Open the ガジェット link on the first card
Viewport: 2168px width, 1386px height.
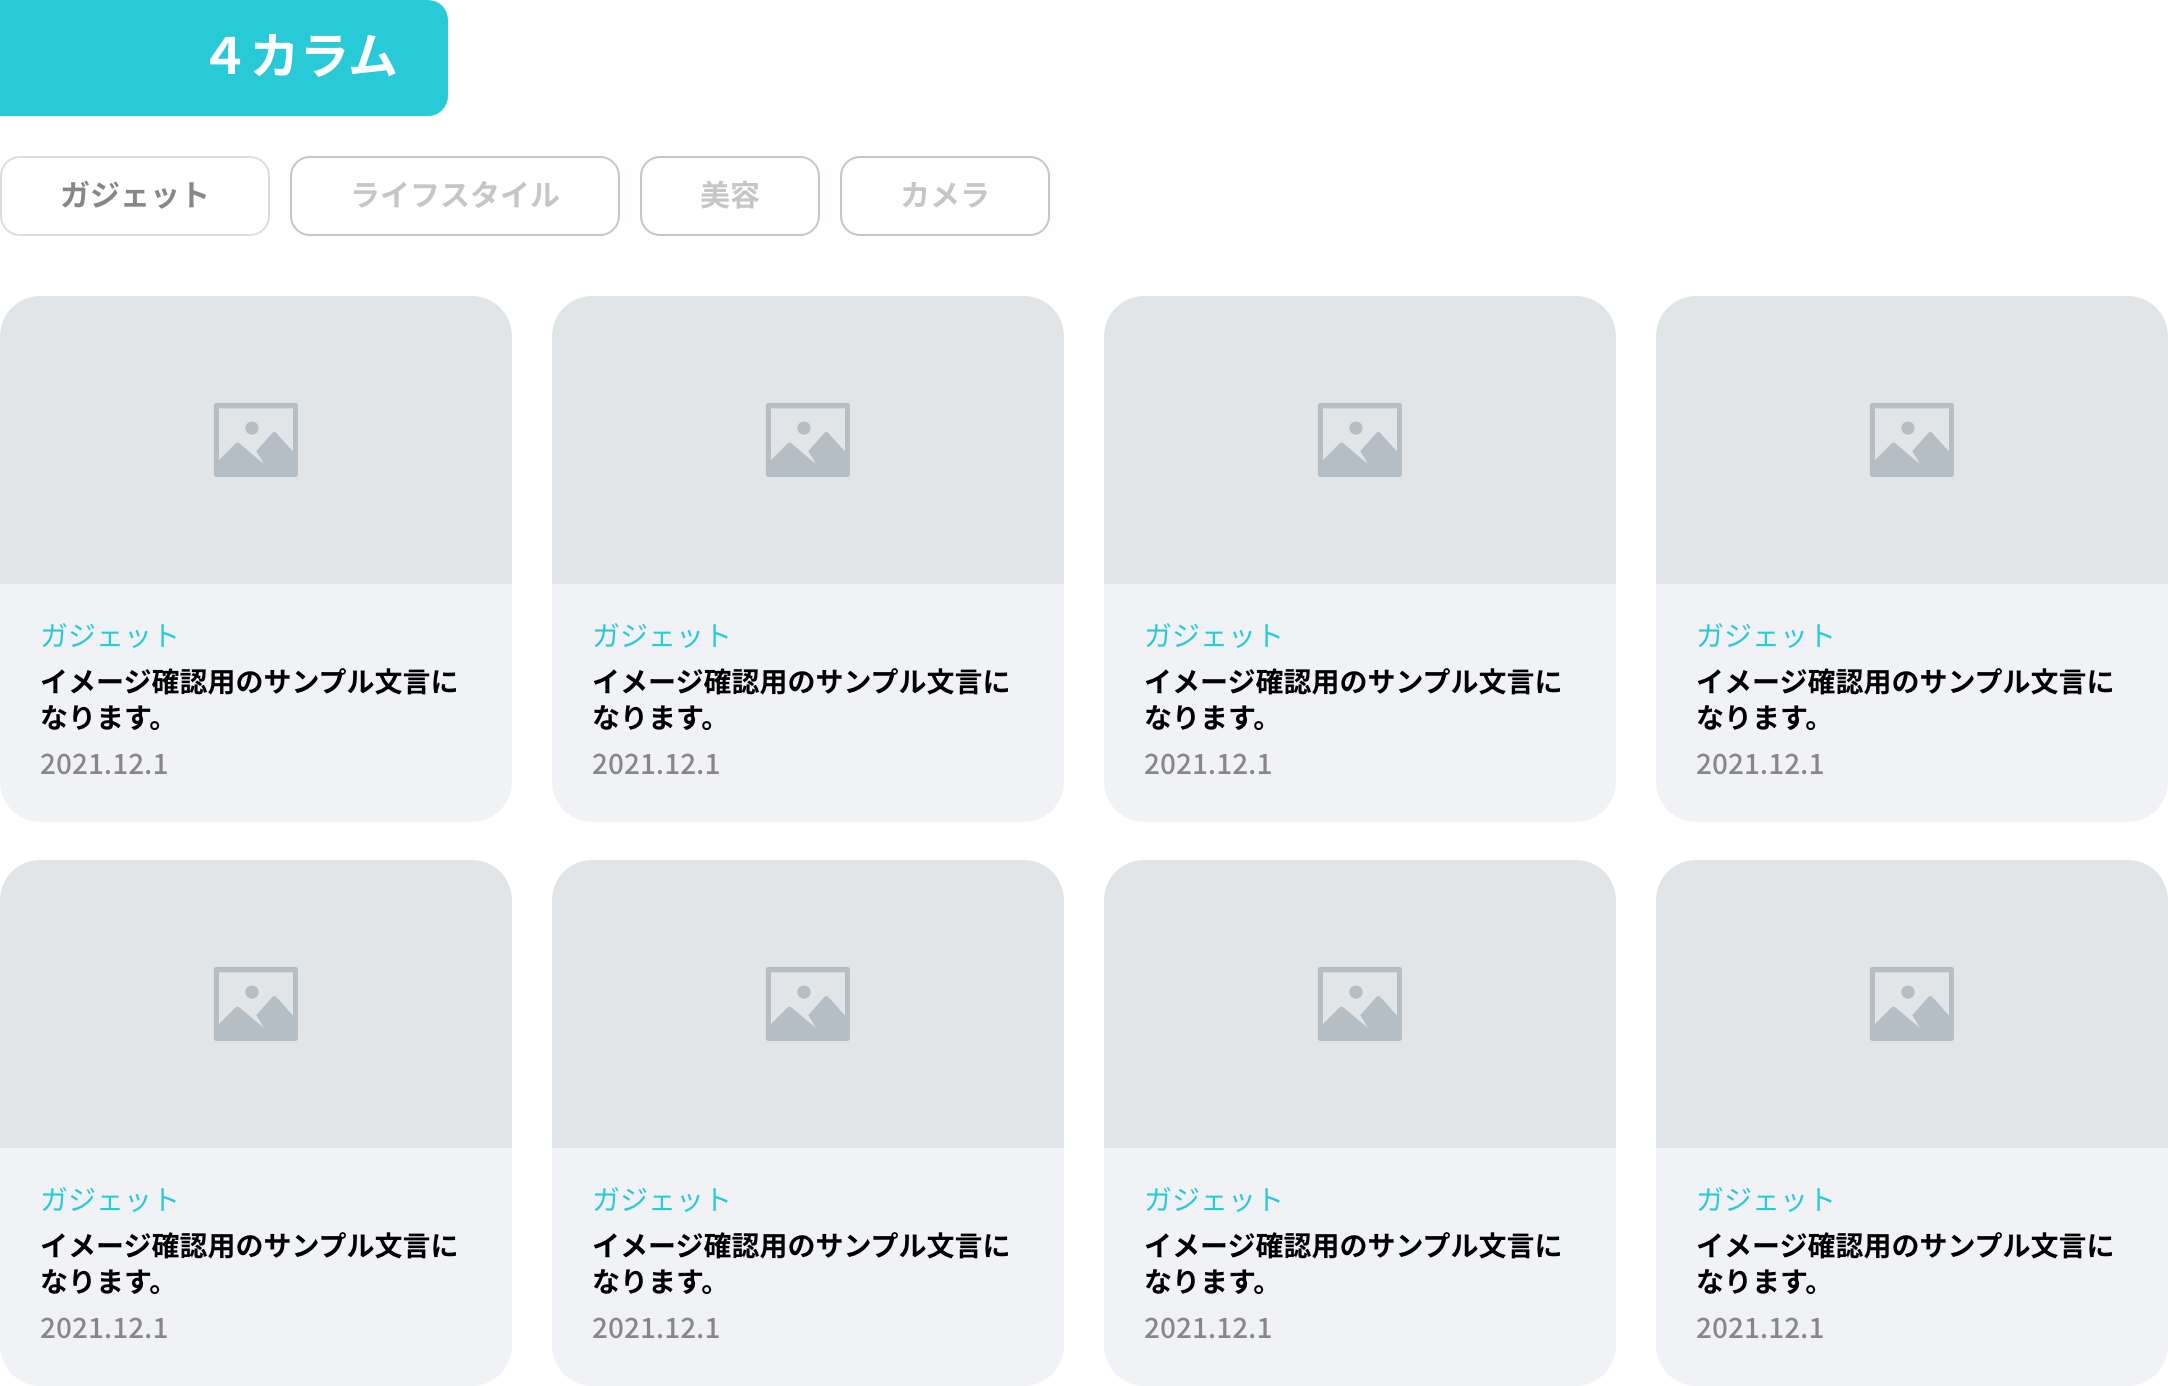click(x=108, y=634)
